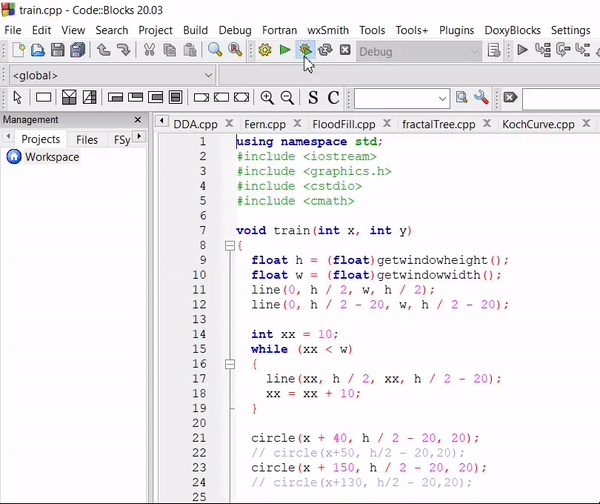Debugger step into icon

[583, 50]
